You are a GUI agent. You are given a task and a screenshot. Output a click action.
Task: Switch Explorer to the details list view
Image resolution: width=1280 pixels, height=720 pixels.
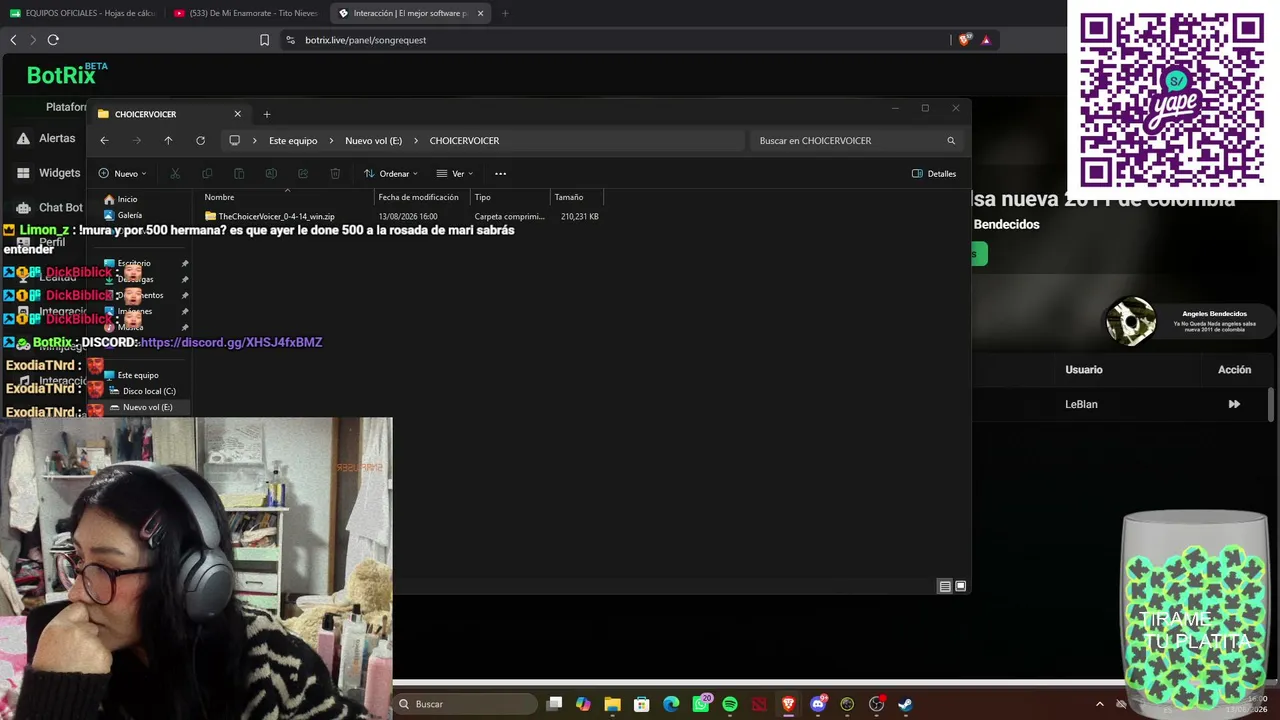click(x=945, y=586)
